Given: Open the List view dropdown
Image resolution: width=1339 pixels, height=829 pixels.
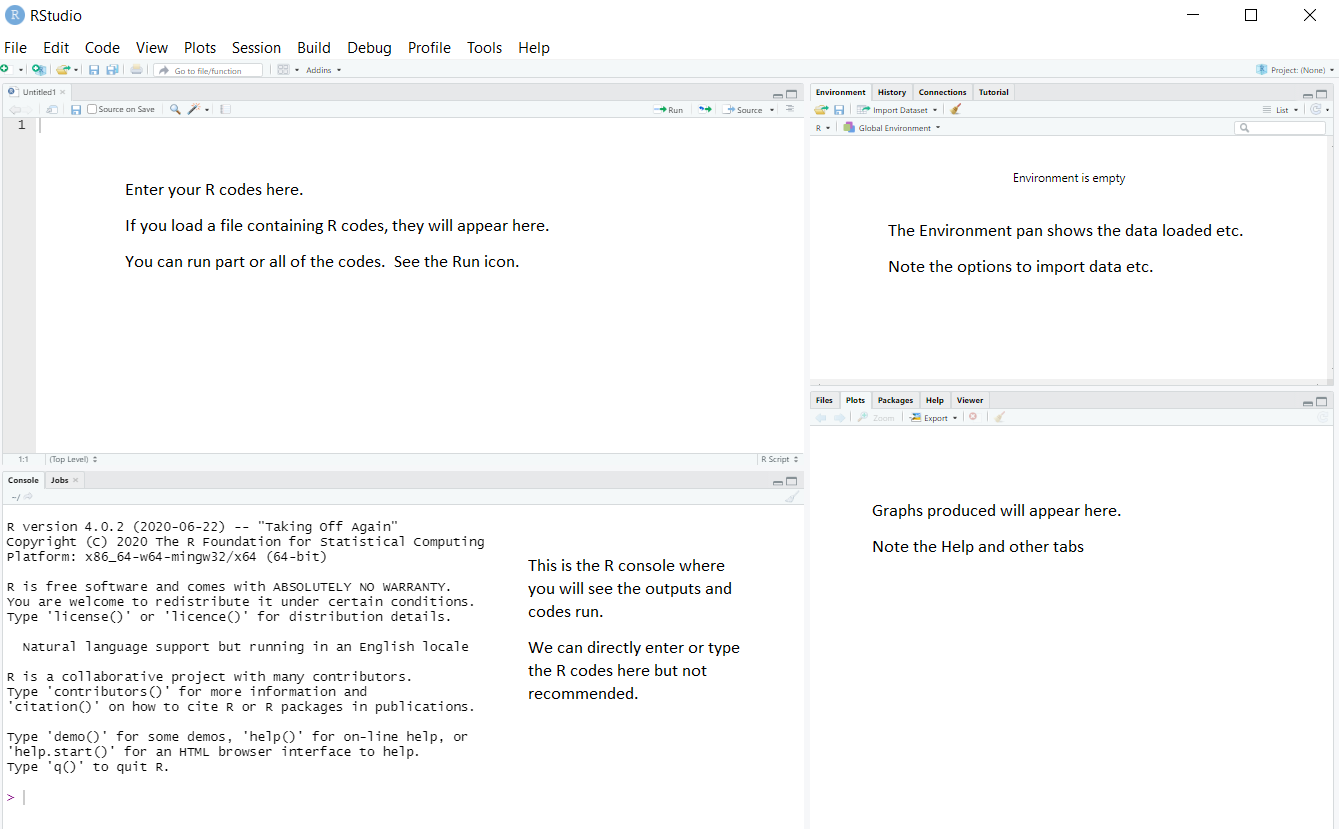Looking at the screenshot, I should 1280,110.
